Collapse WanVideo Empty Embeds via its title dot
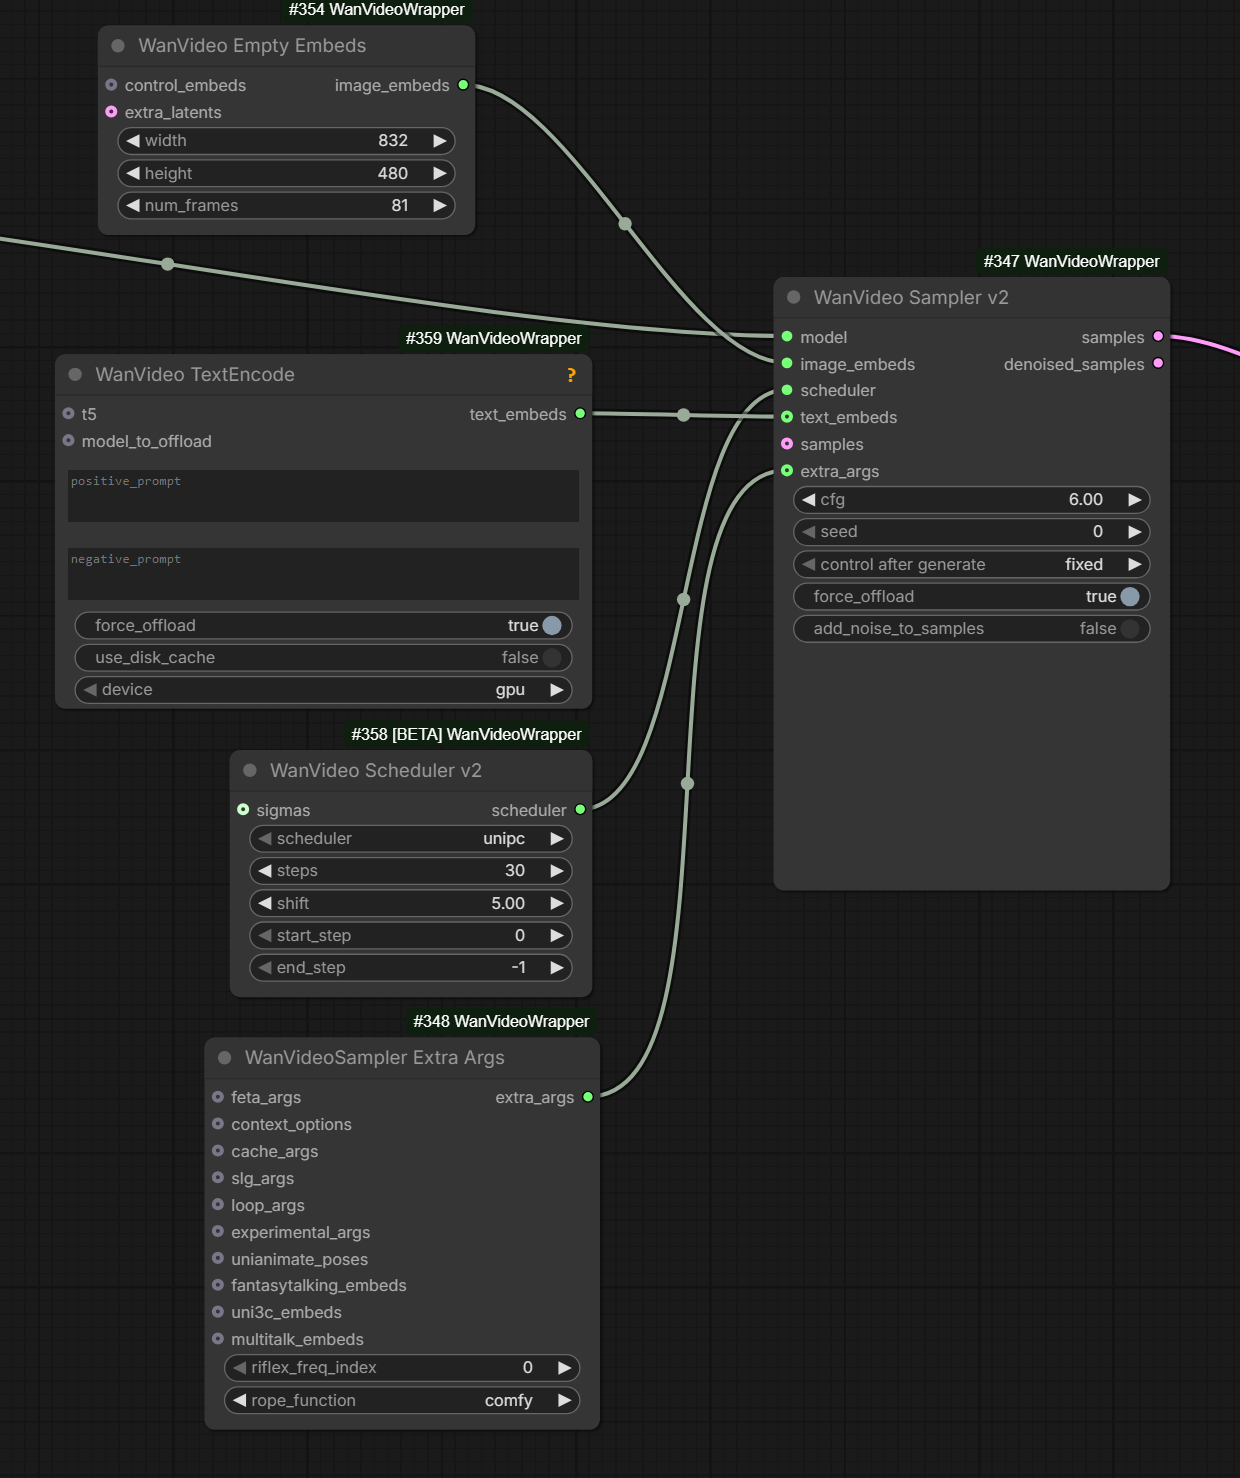 coord(118,46)
